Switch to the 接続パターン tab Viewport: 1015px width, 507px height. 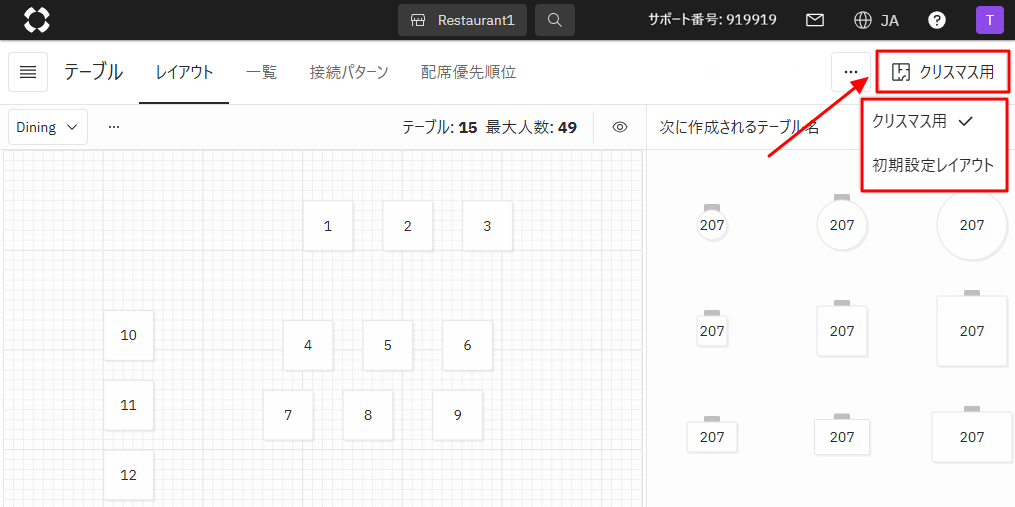[x=349, y=73]
